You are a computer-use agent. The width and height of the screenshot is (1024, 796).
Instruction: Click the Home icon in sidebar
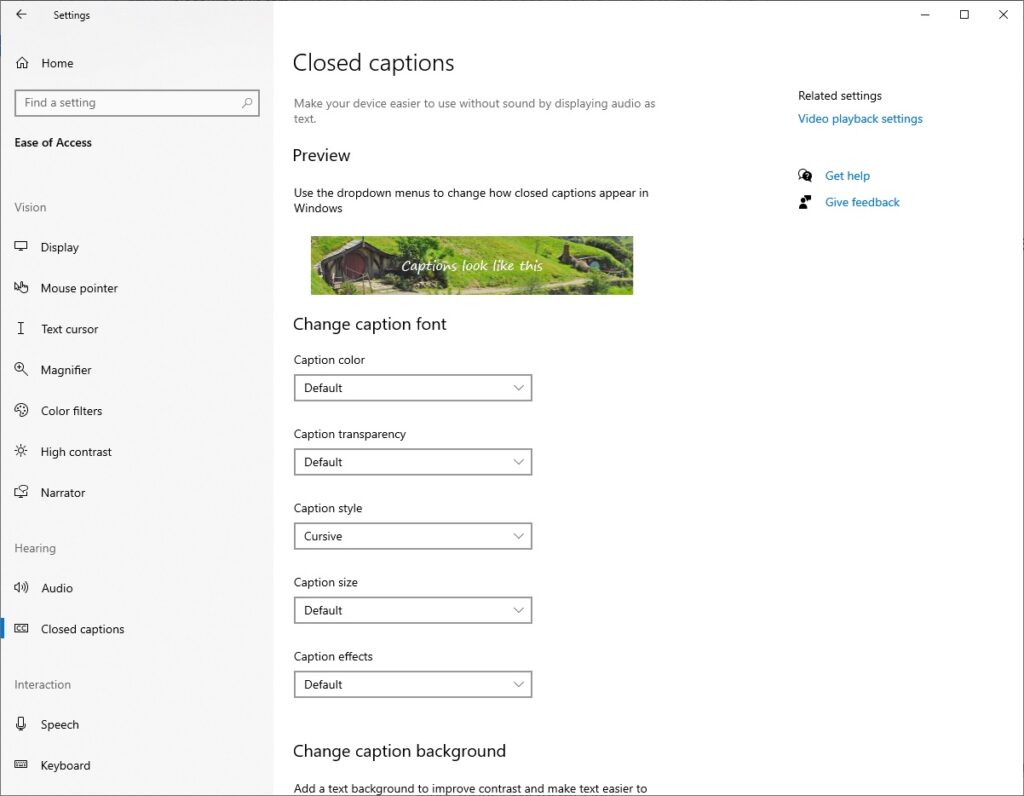(22, 63)
